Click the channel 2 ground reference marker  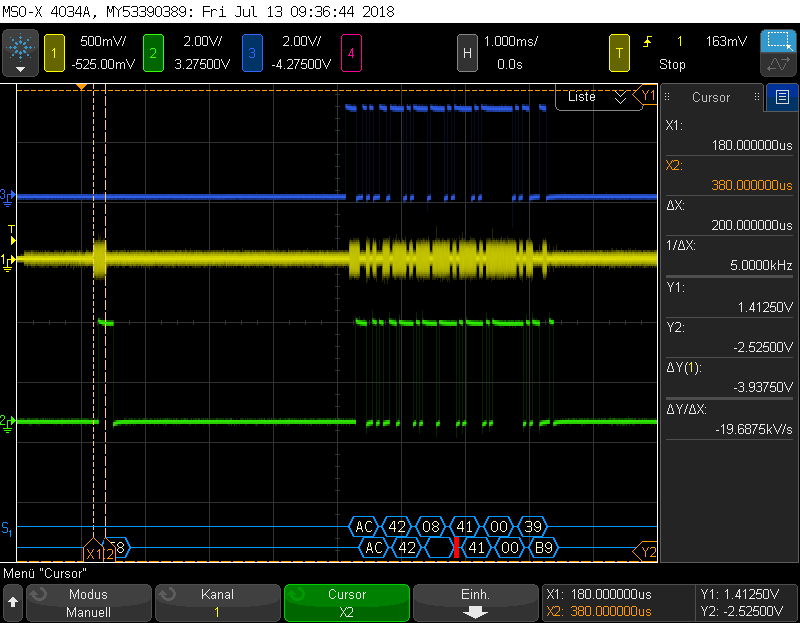(x=8, y=423)
